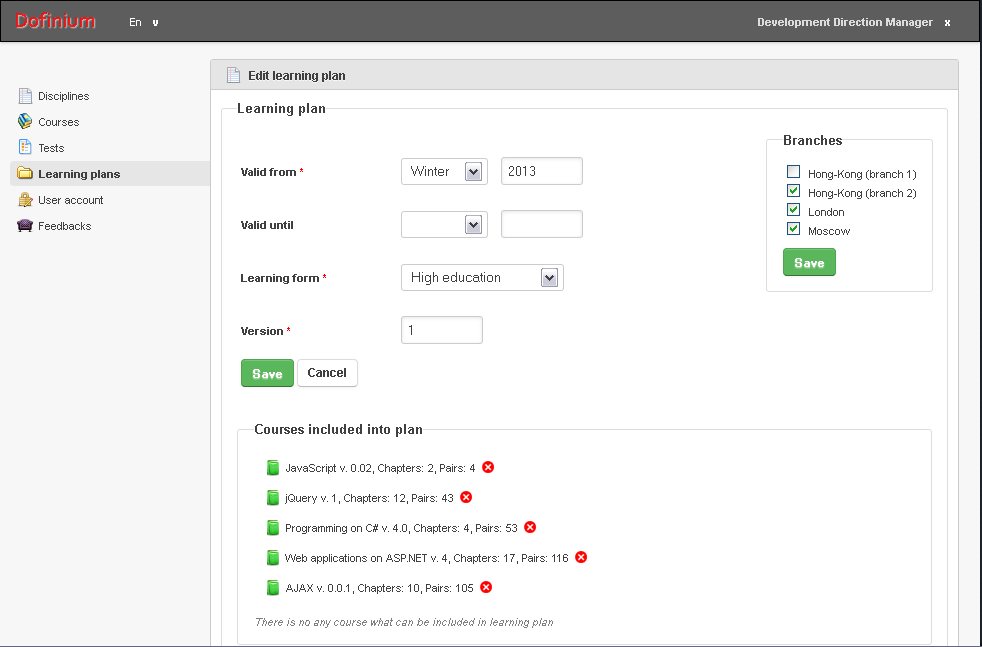Remove AJAX course with red X icon
The height and width of the screenshot is (647, 982).
486,587
